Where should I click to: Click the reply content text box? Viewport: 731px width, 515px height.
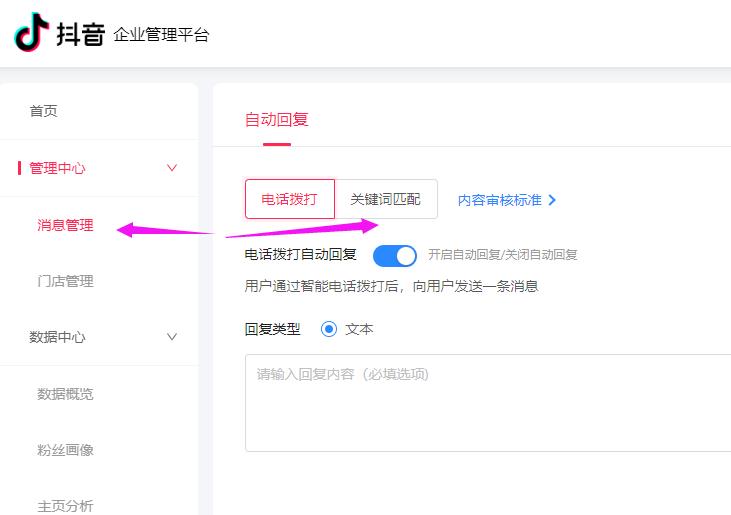coord(487,402)
